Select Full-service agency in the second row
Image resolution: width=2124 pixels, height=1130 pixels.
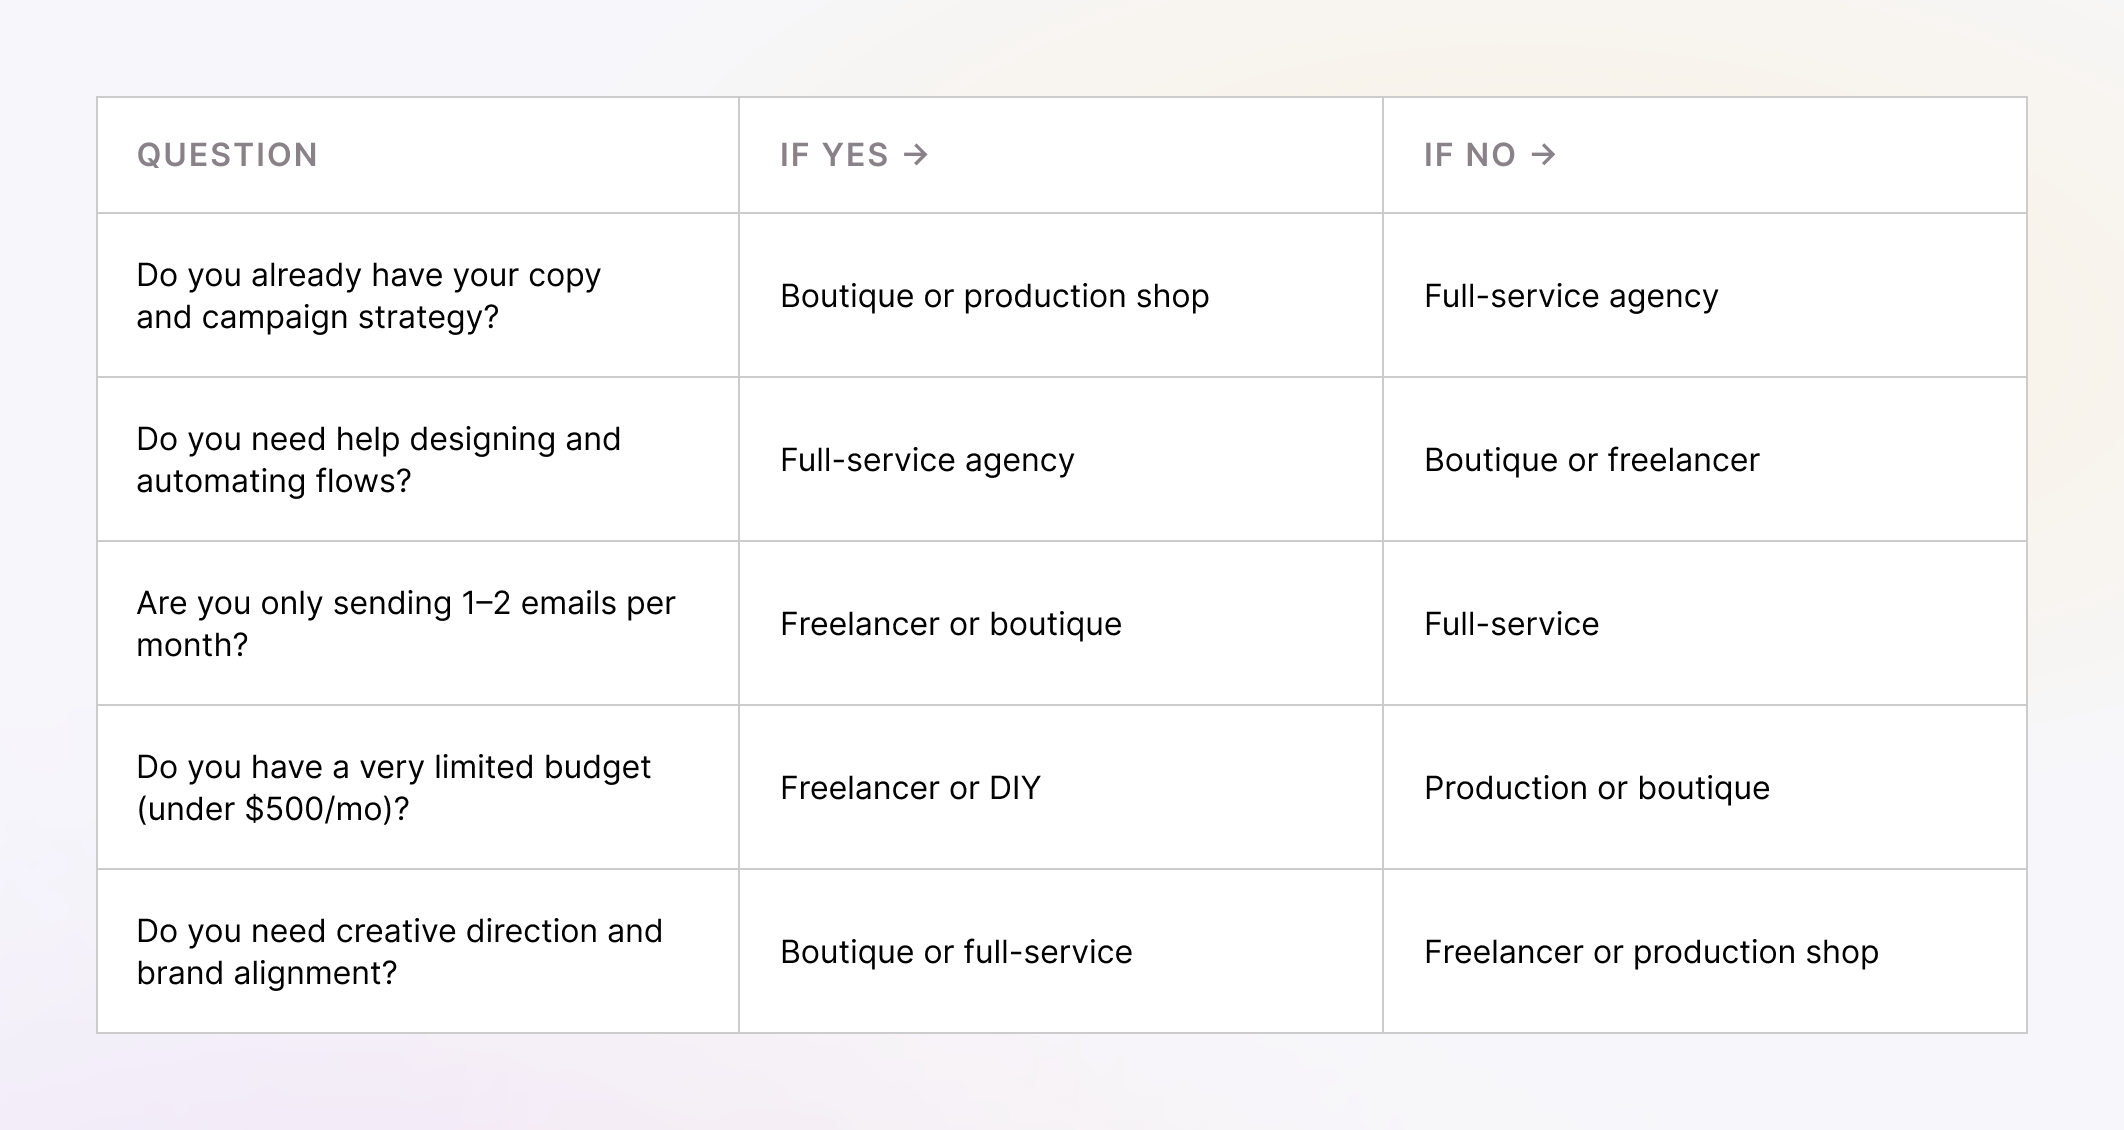926,460
